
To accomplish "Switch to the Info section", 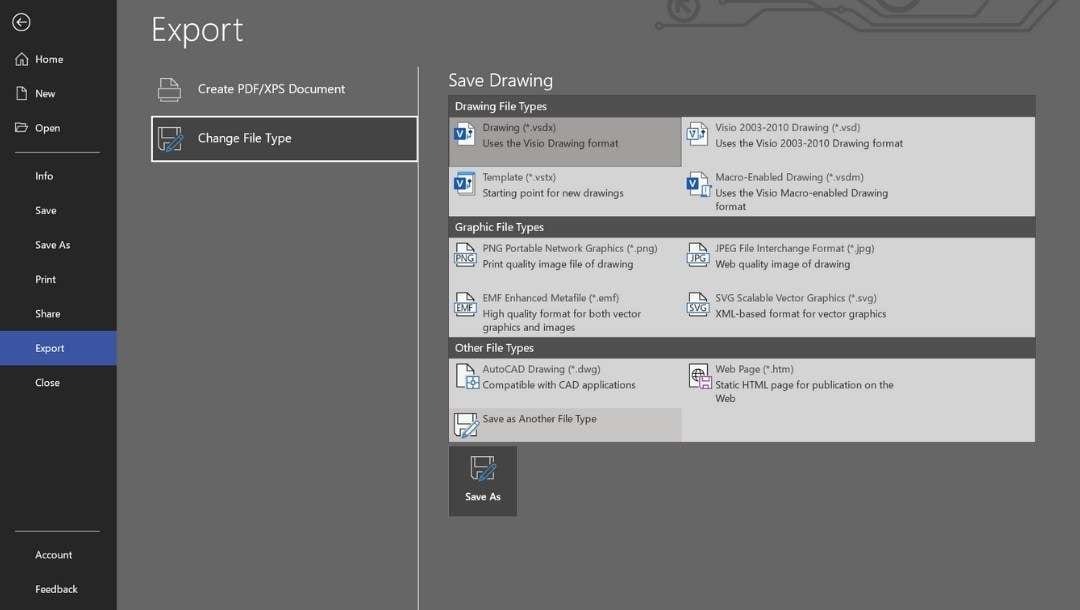I will 43,175.
